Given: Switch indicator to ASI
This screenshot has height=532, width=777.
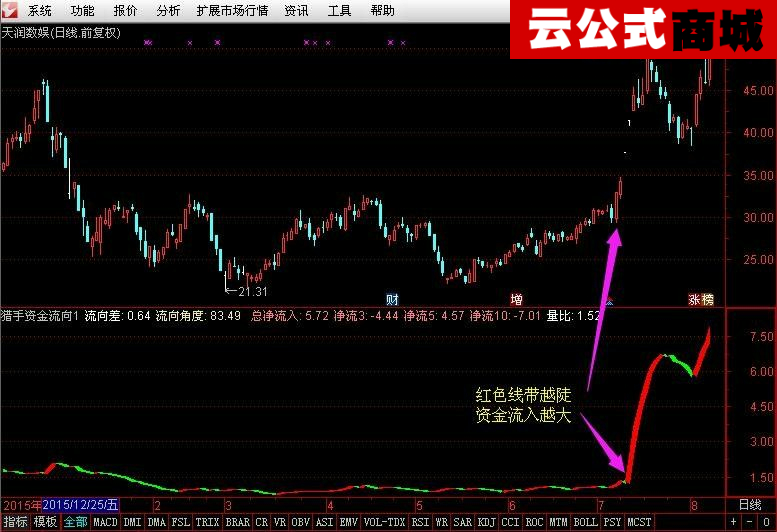Looking at the screenshot, I should point(325,522).
